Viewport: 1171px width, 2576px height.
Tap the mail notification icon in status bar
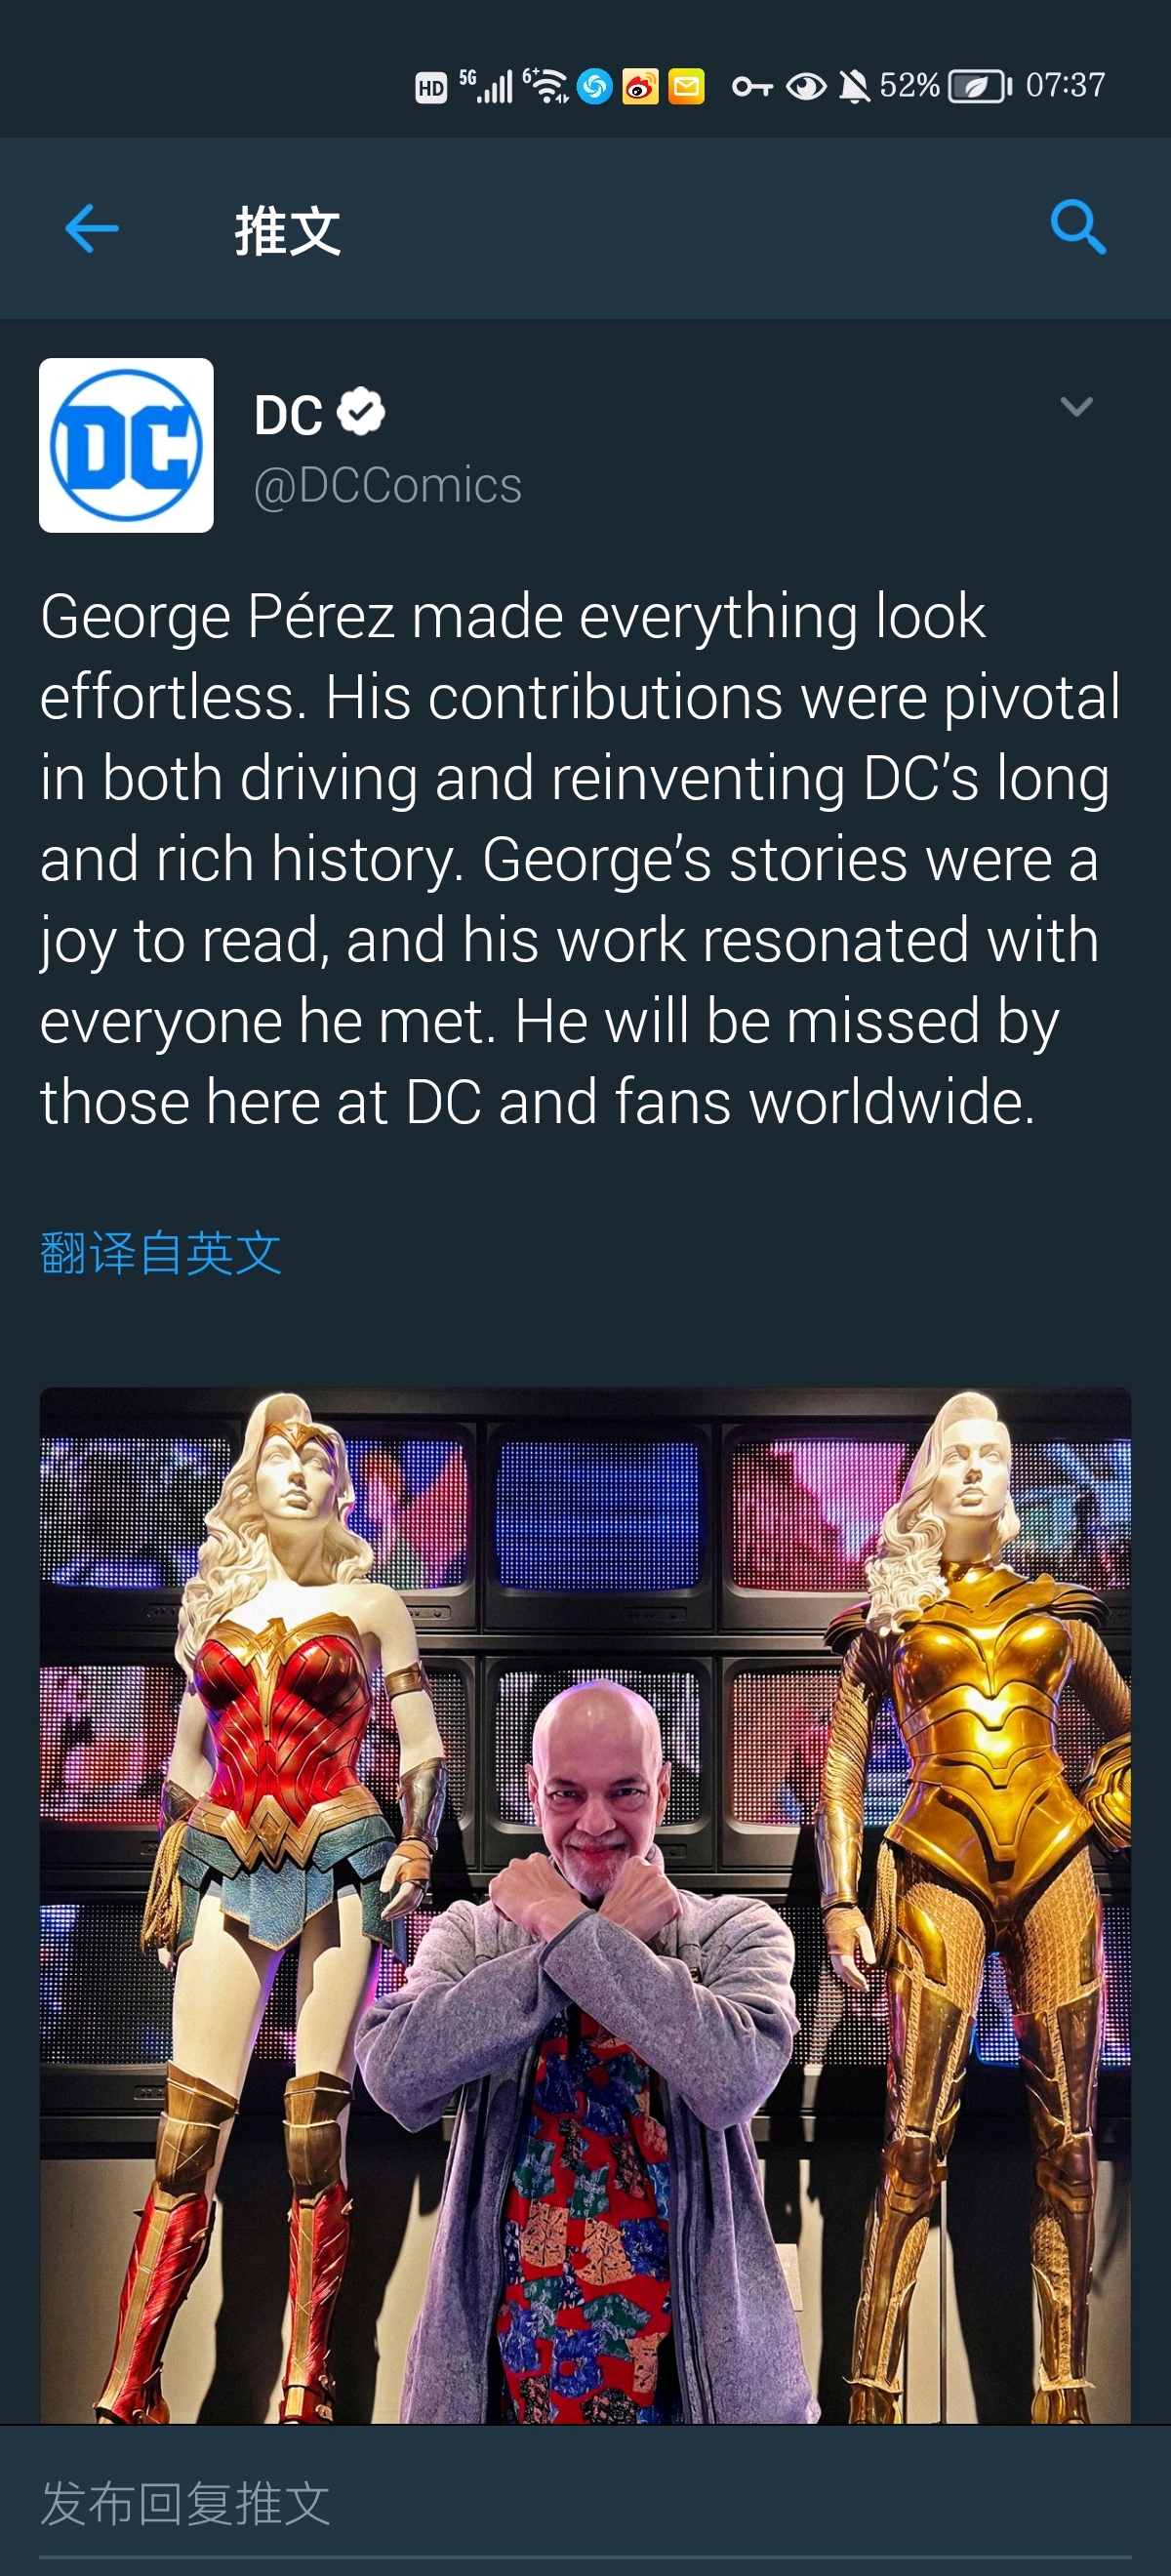(x=686, y=87)
